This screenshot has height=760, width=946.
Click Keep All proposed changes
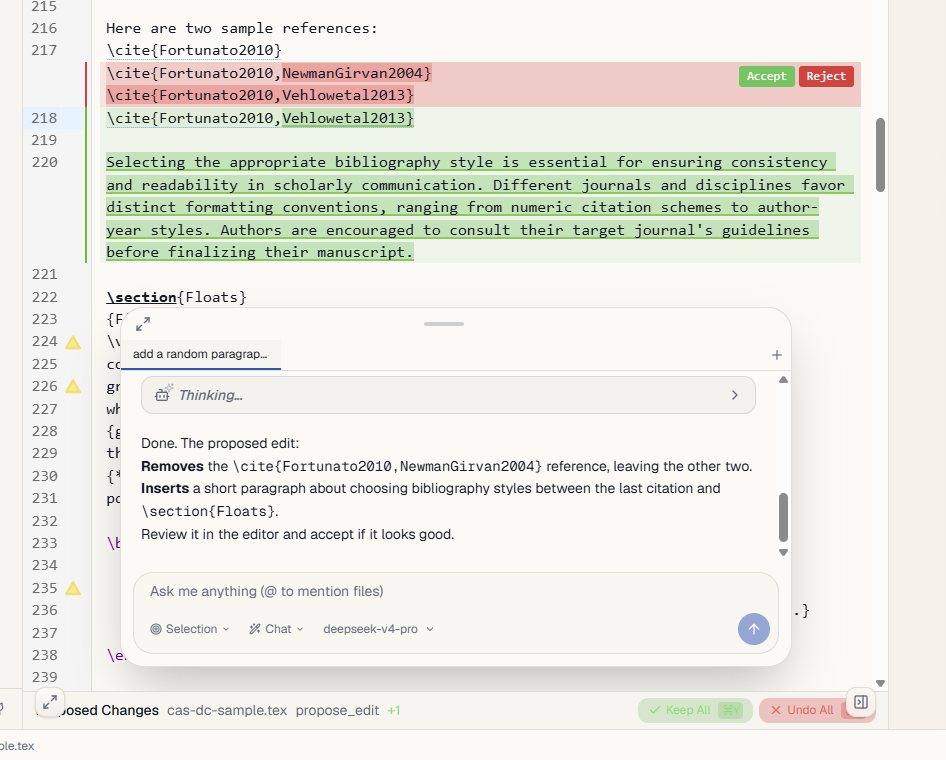pyautogui.click(x=695, y=710)
